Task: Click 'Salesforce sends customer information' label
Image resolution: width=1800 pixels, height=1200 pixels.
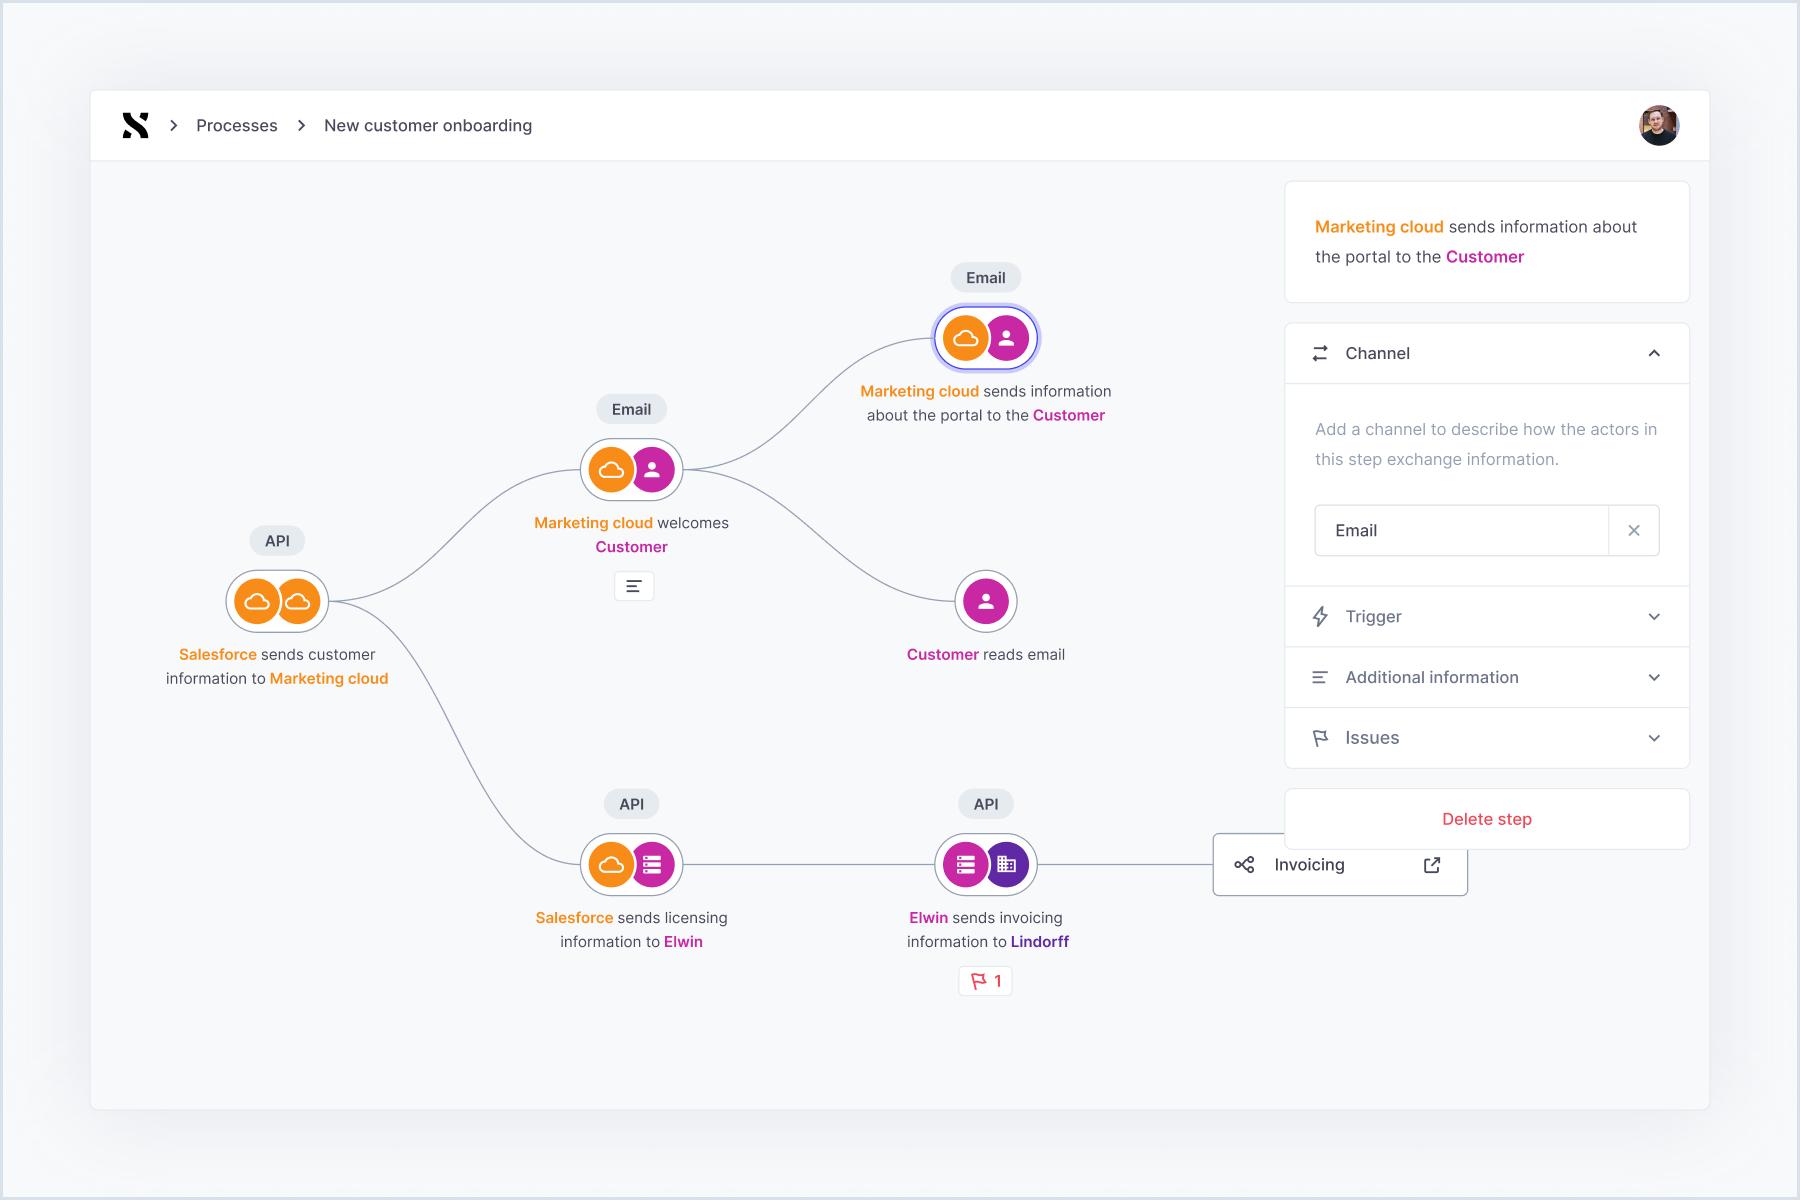Action: 277,666
